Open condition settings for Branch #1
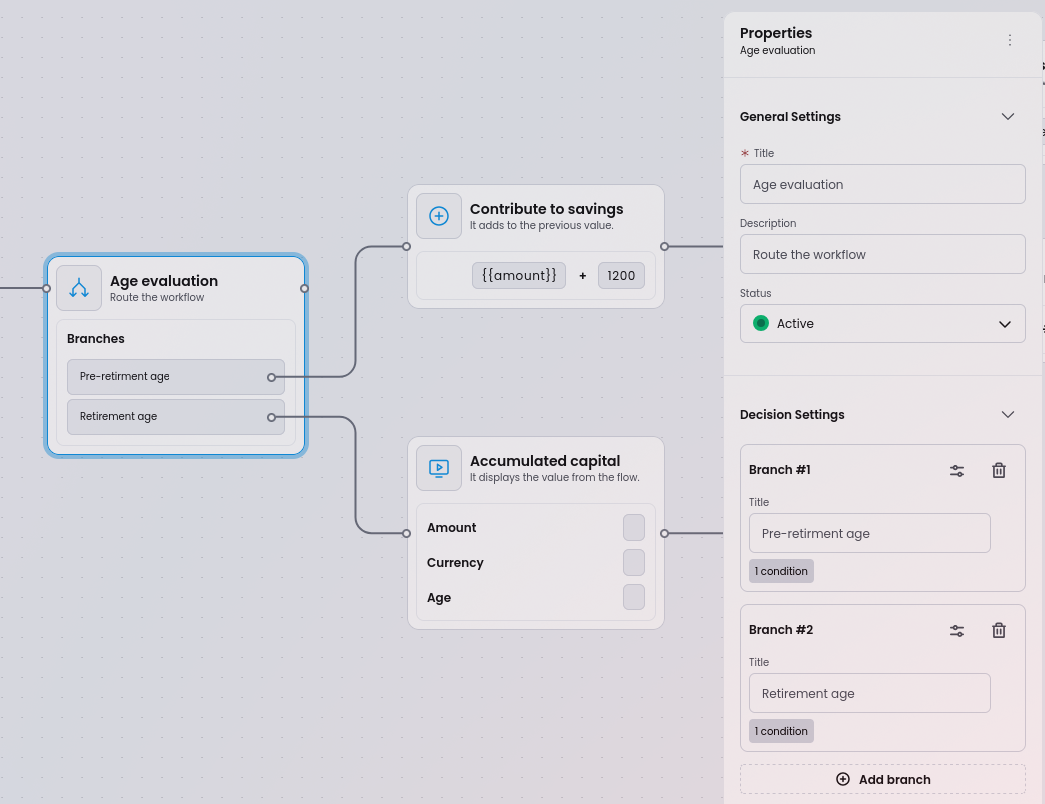This screenshot has height=804, width=1045. point(957,470)
